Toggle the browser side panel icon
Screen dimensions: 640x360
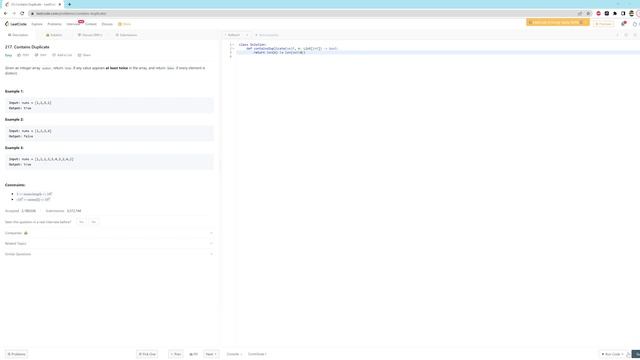pyautogui.click(x=623, y=13)
